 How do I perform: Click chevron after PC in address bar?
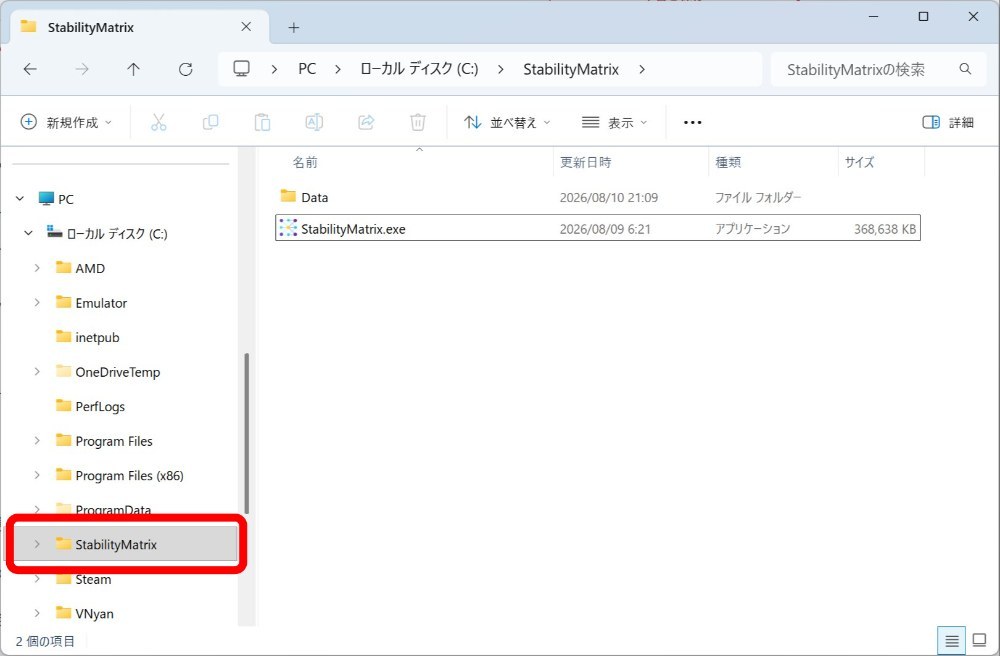coord(338,69)
